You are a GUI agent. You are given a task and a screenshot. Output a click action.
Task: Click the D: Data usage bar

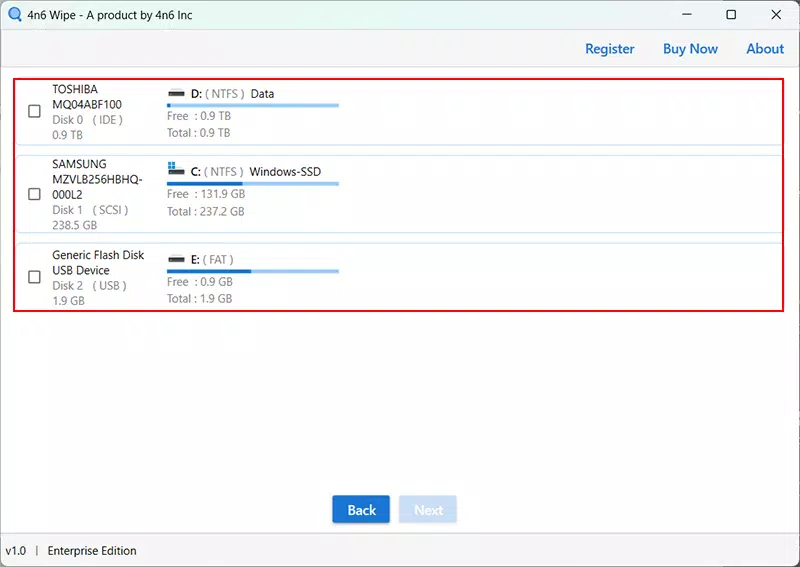253,106
